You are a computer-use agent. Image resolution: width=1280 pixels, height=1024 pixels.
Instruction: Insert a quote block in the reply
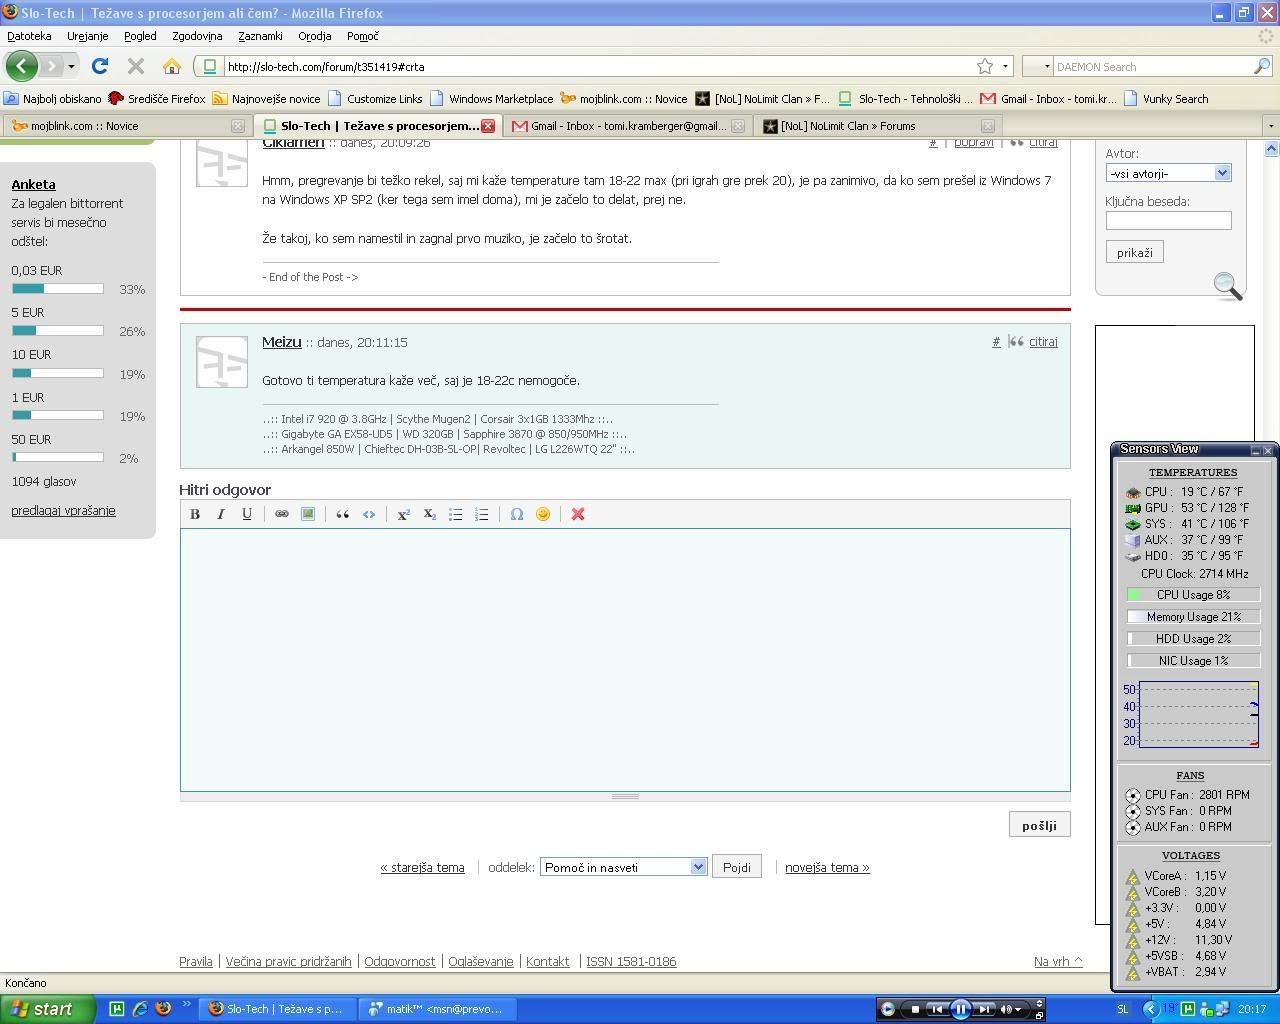(343, 514)
